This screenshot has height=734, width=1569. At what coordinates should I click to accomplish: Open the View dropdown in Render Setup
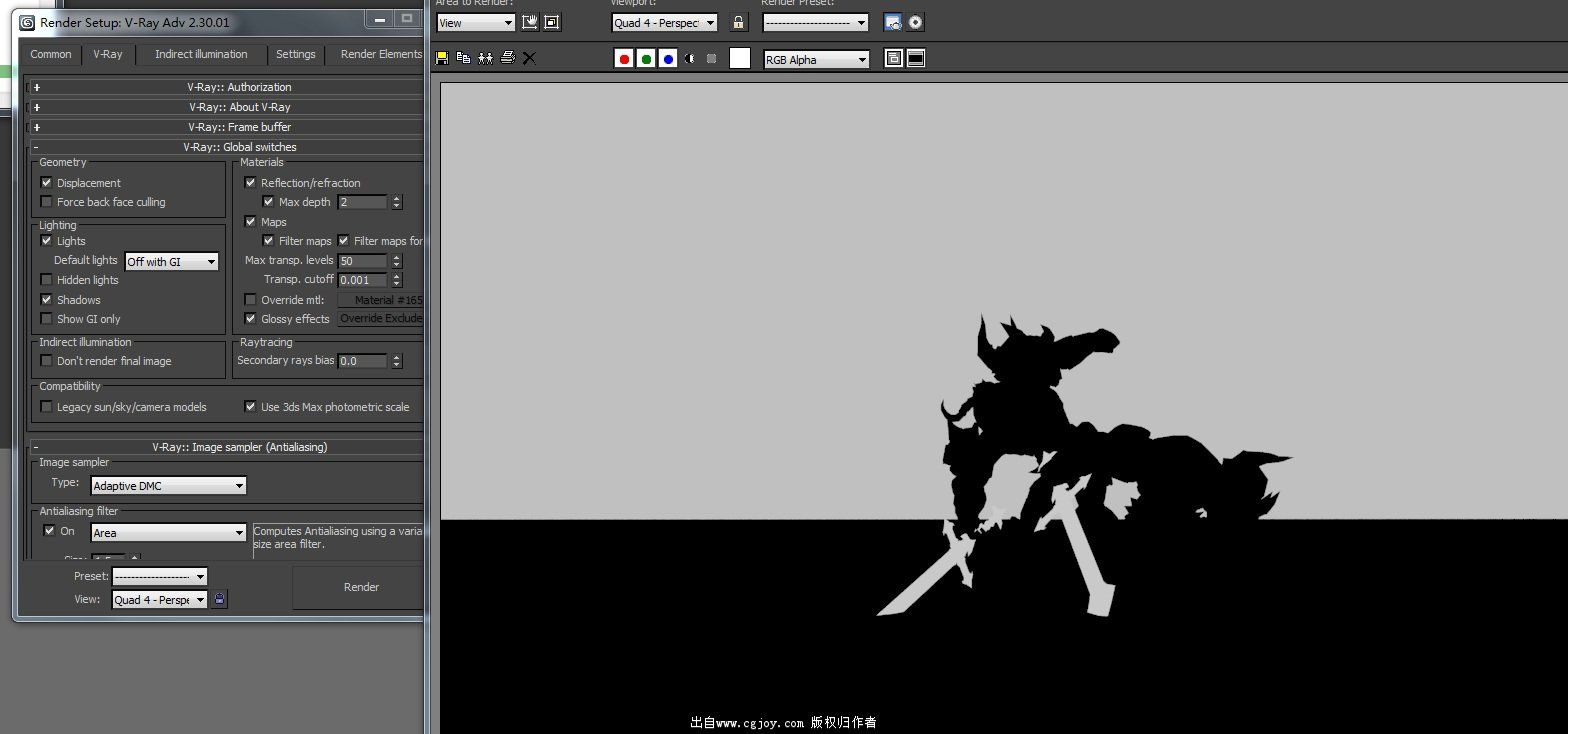(160, 600)
